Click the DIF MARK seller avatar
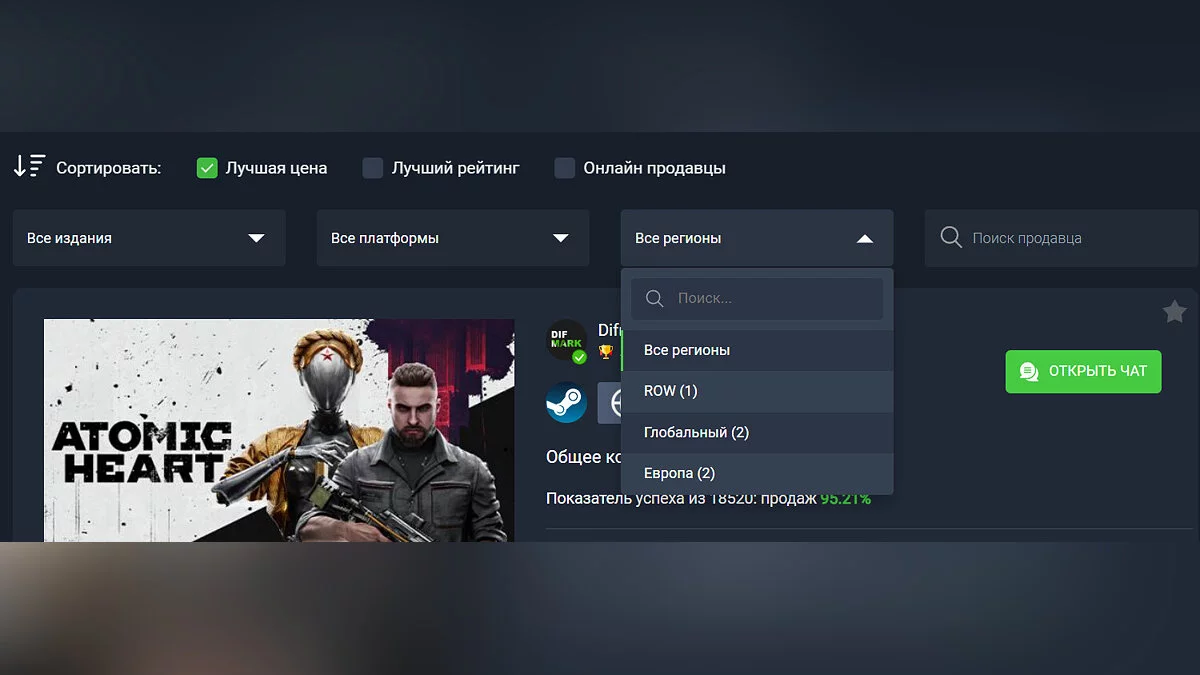 567,341
